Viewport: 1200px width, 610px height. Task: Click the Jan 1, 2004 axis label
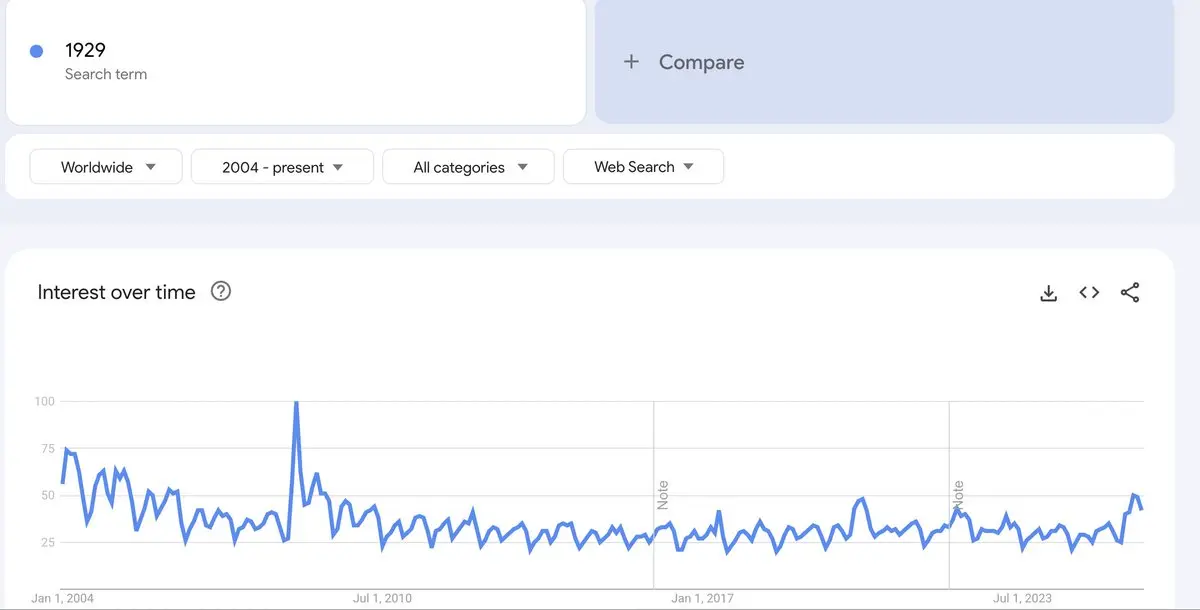pos(62,598)
